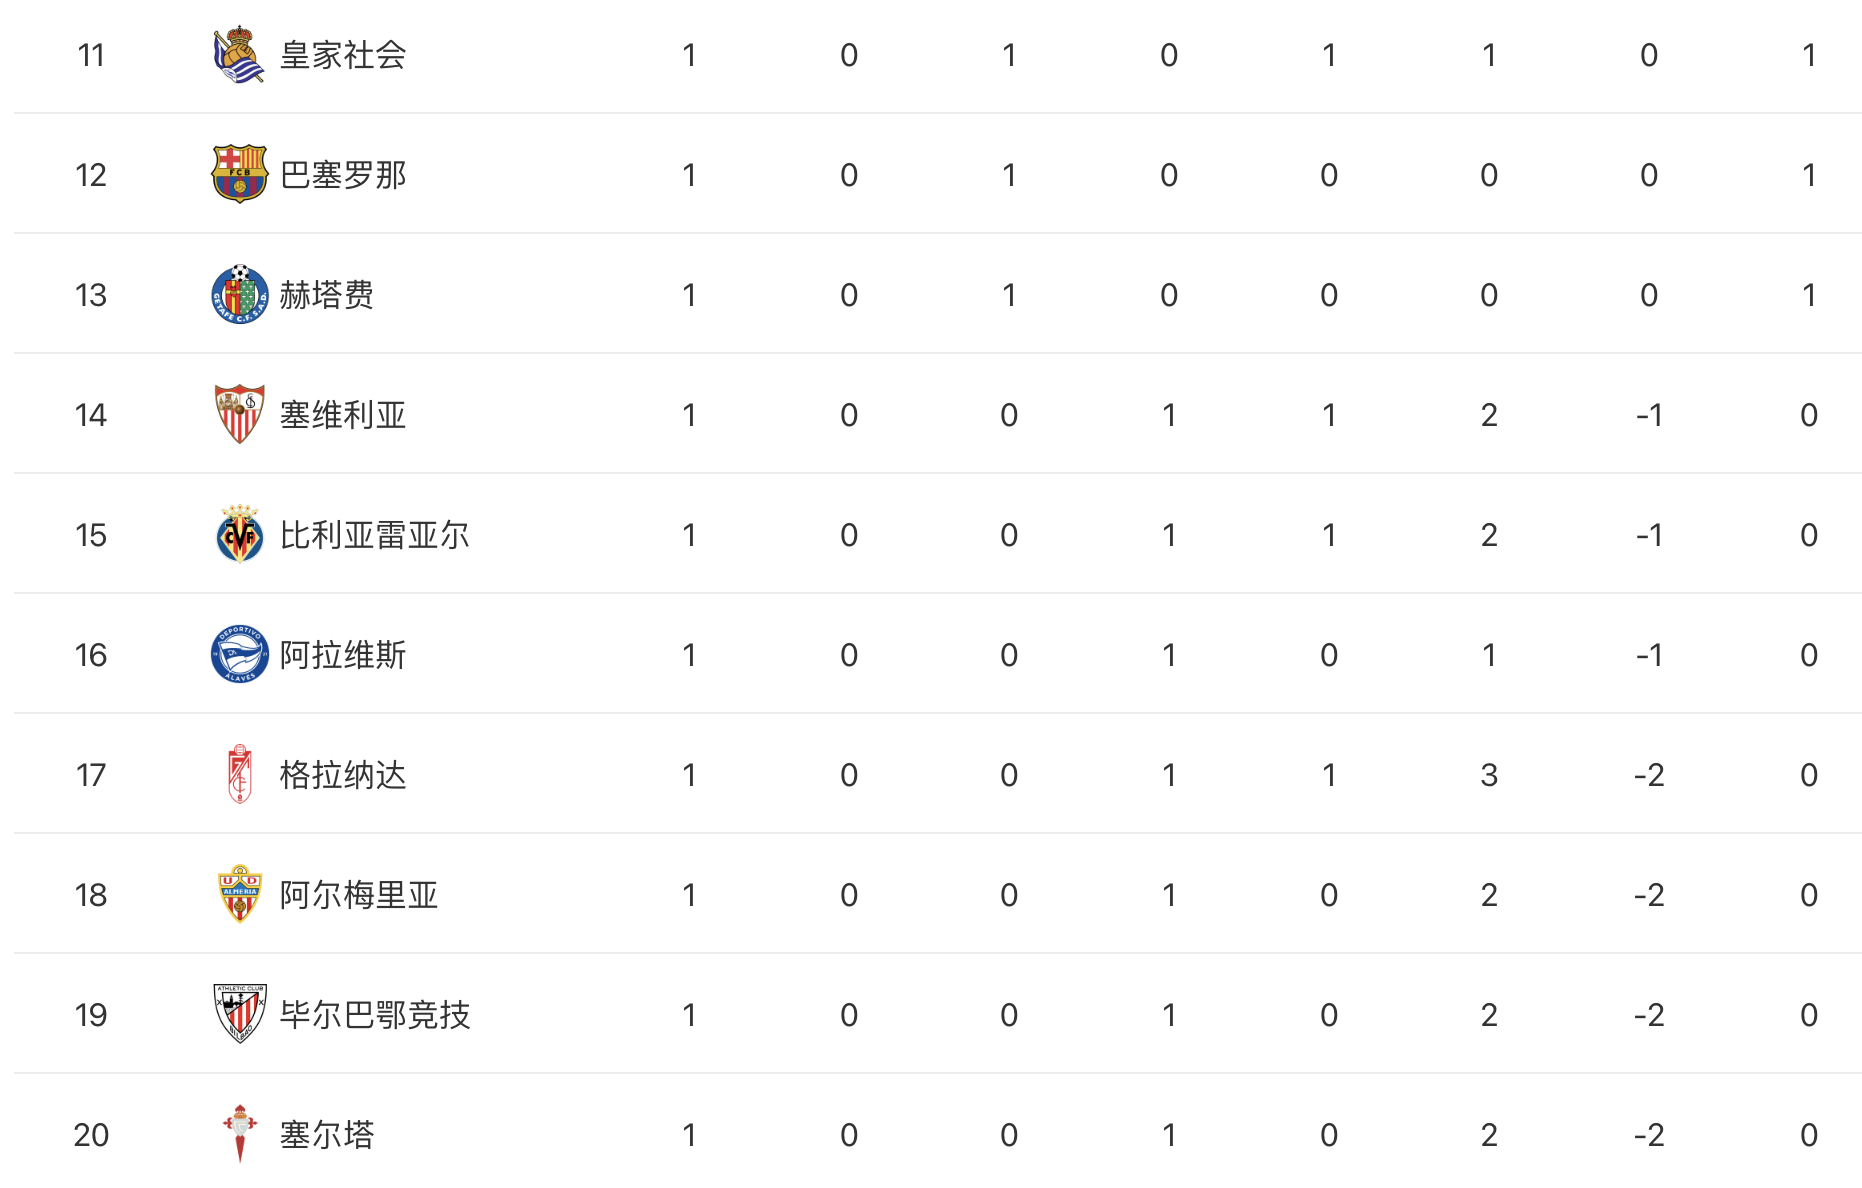Click the Real Sociedad crest icon

(x=239, y=55)
